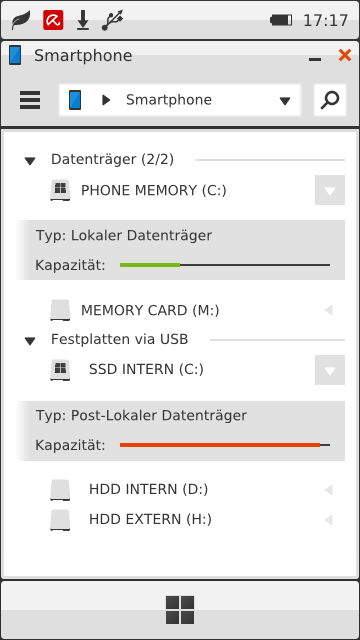Open the hamburger menu icon
The width and height of the screenshot is (360, 640).
pyautogui.click(x=30, y=100)
